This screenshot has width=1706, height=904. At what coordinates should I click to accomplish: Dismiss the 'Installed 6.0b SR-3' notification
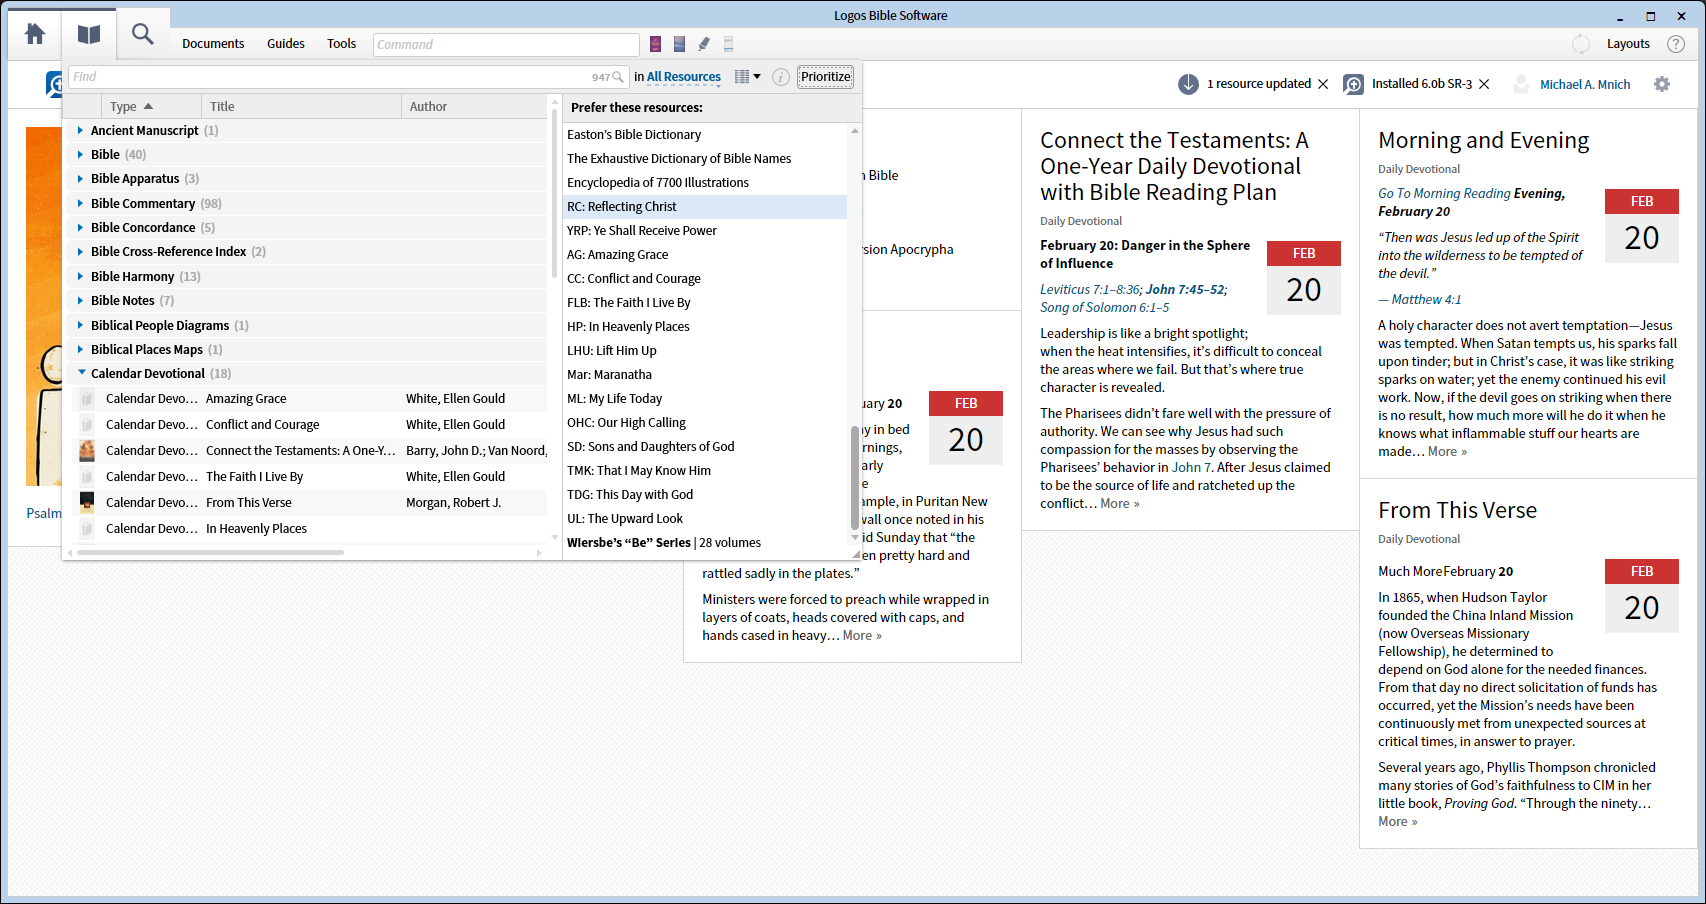(x=1484, y=84)
